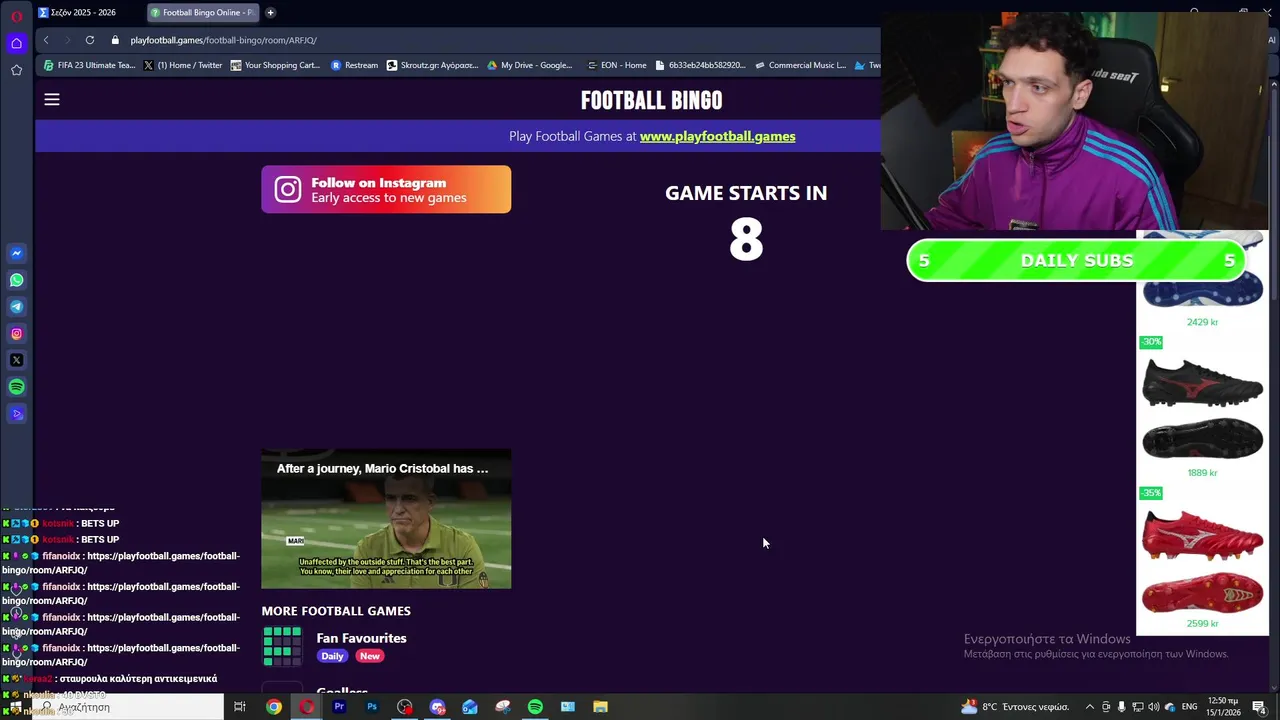Open Messenger in Opera sidebar
The image size is (1280, 720).
pyautogui.click(x=16, y=253)
